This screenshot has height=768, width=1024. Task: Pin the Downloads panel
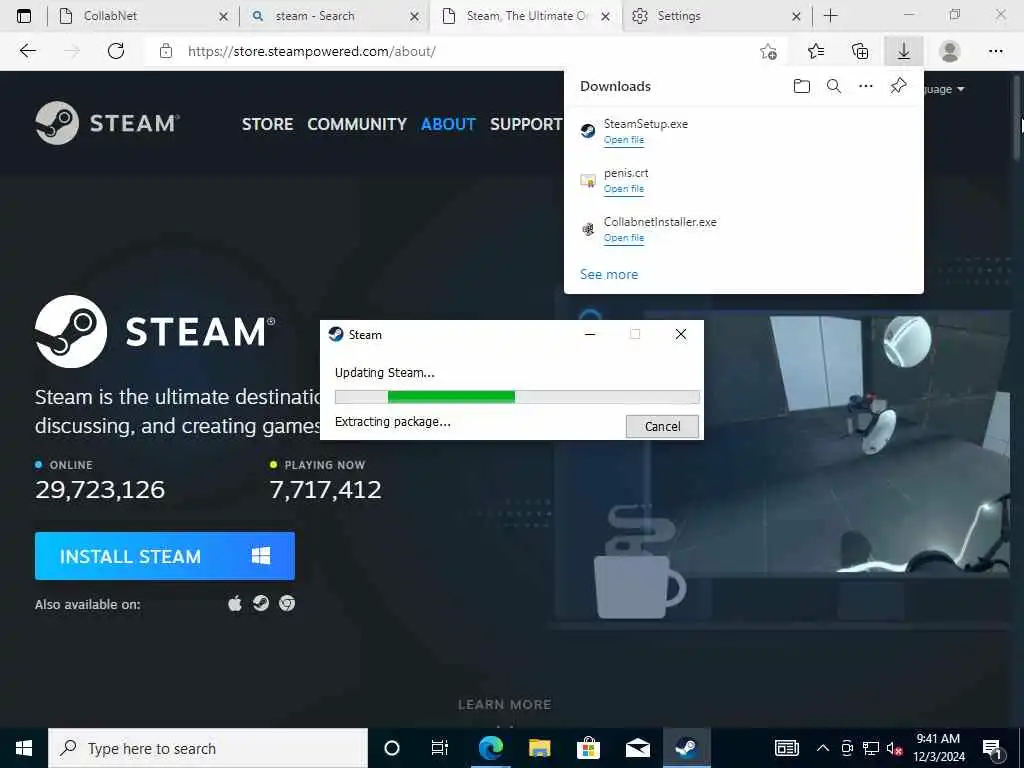pyautogui.click(x=898, y=86)
